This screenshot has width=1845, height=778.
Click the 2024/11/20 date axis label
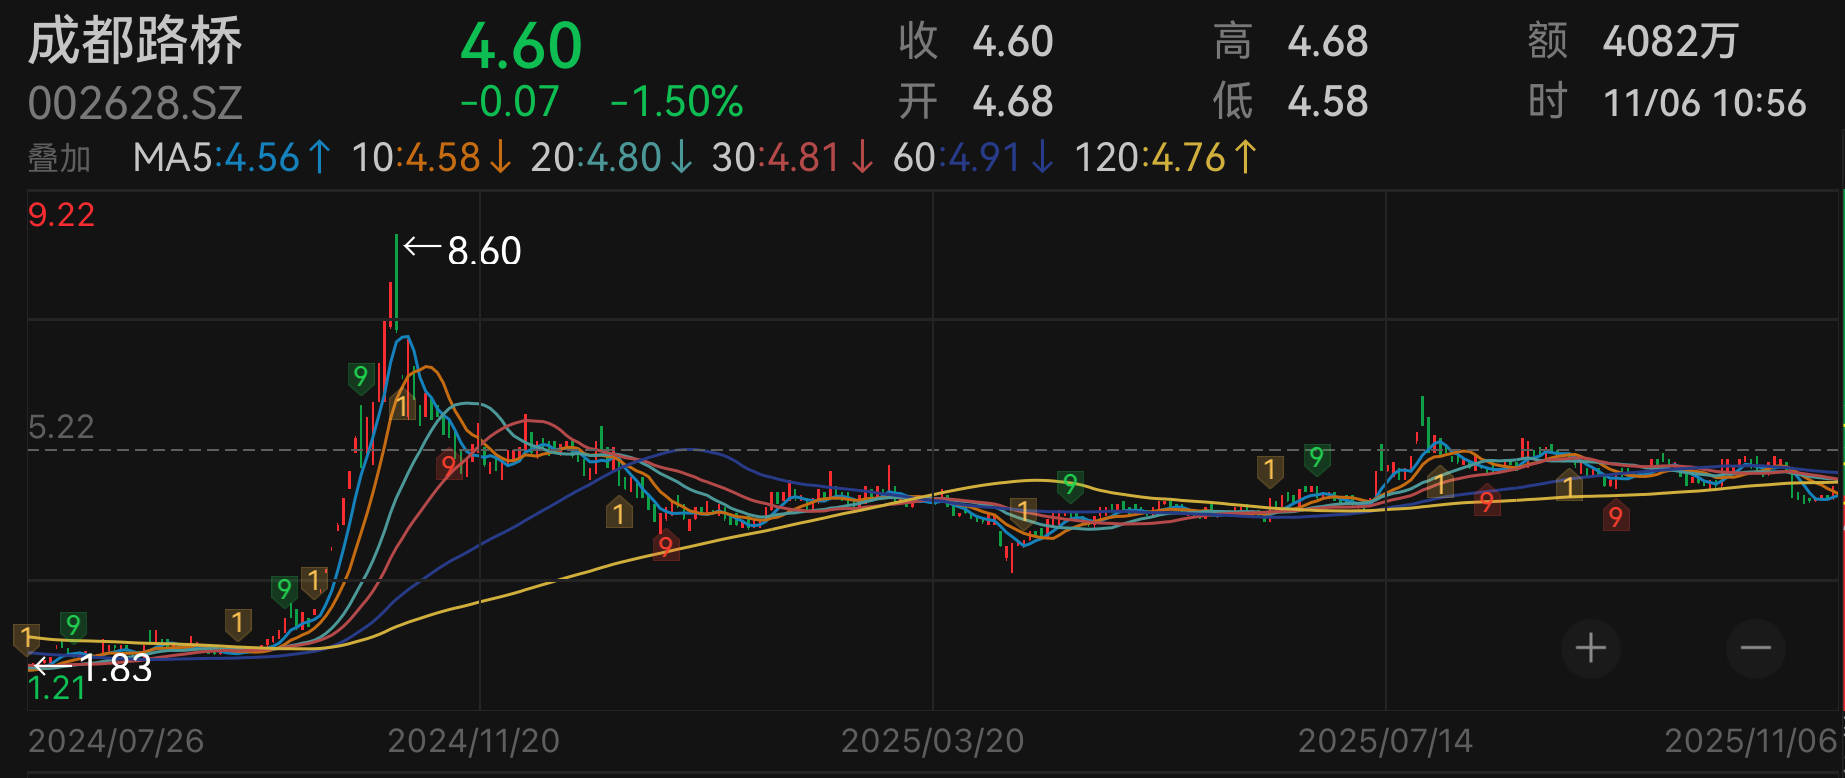click(473, 741)
